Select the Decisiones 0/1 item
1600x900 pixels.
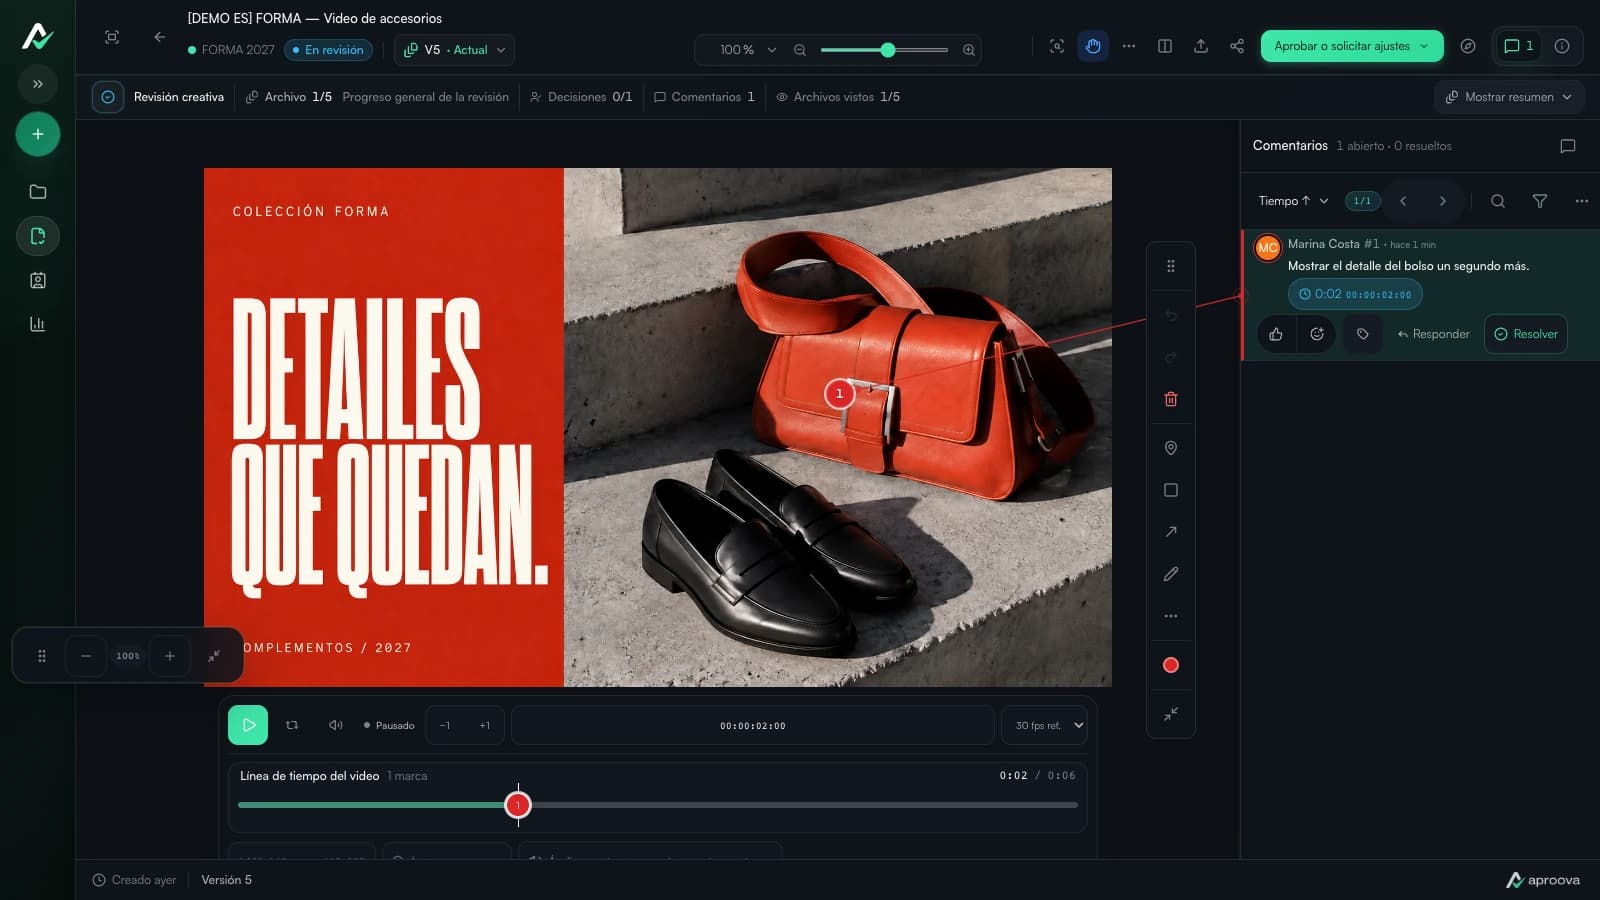tap(581, 97)
